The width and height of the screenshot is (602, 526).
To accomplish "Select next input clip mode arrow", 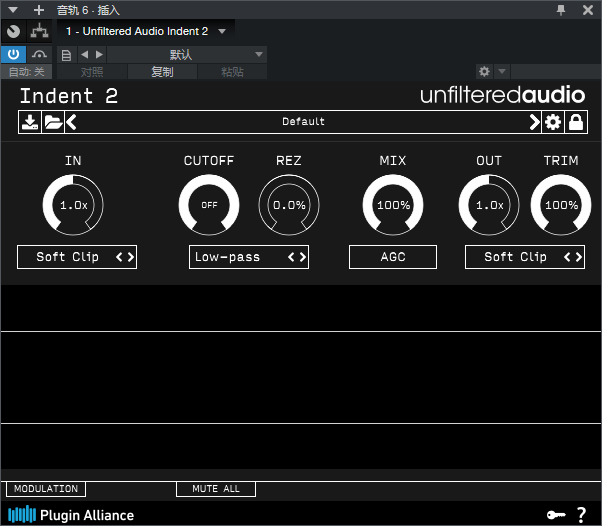I will pyautogui.click(x=131, y=257).
